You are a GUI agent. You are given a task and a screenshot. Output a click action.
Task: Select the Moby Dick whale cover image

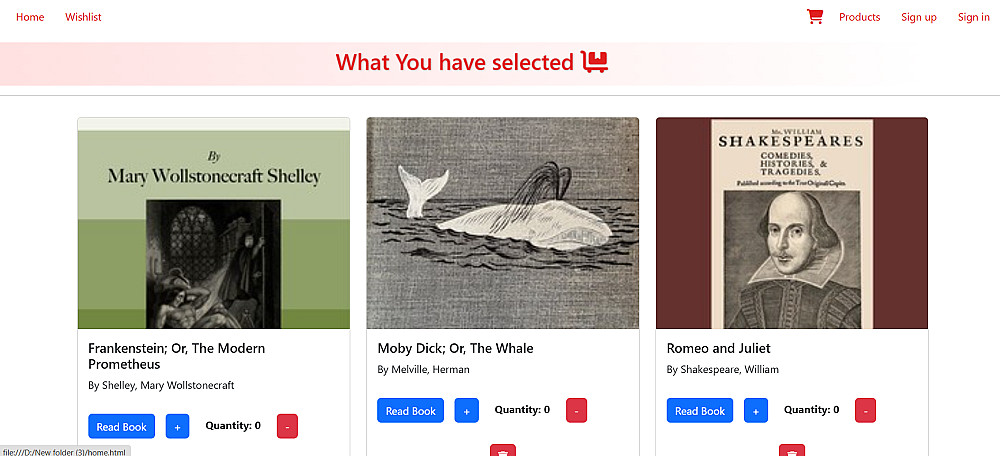(502, 223)
